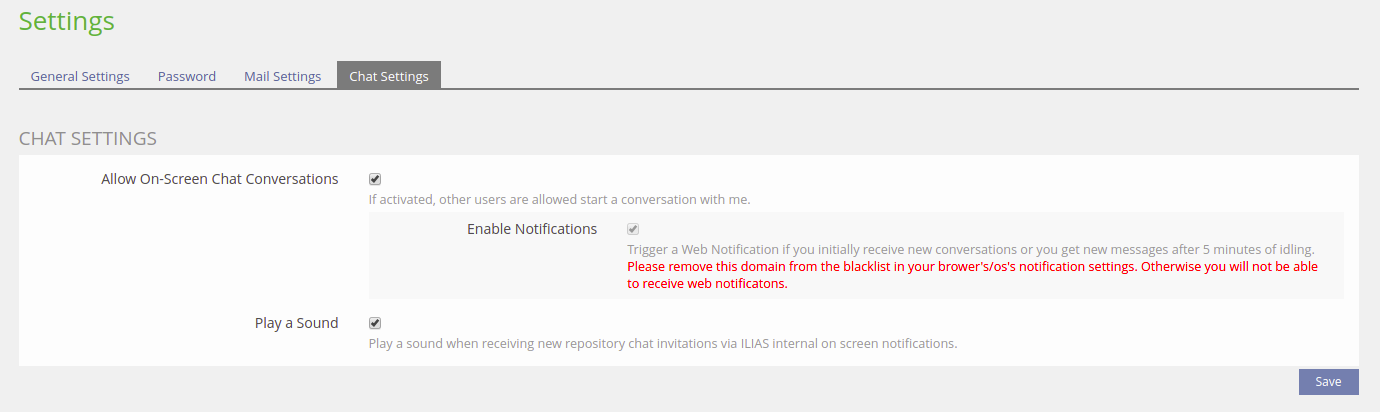Viewport: 1380px width, 412px height.
Task: Click the red blacklist warning message
Action: pos(972,267)
